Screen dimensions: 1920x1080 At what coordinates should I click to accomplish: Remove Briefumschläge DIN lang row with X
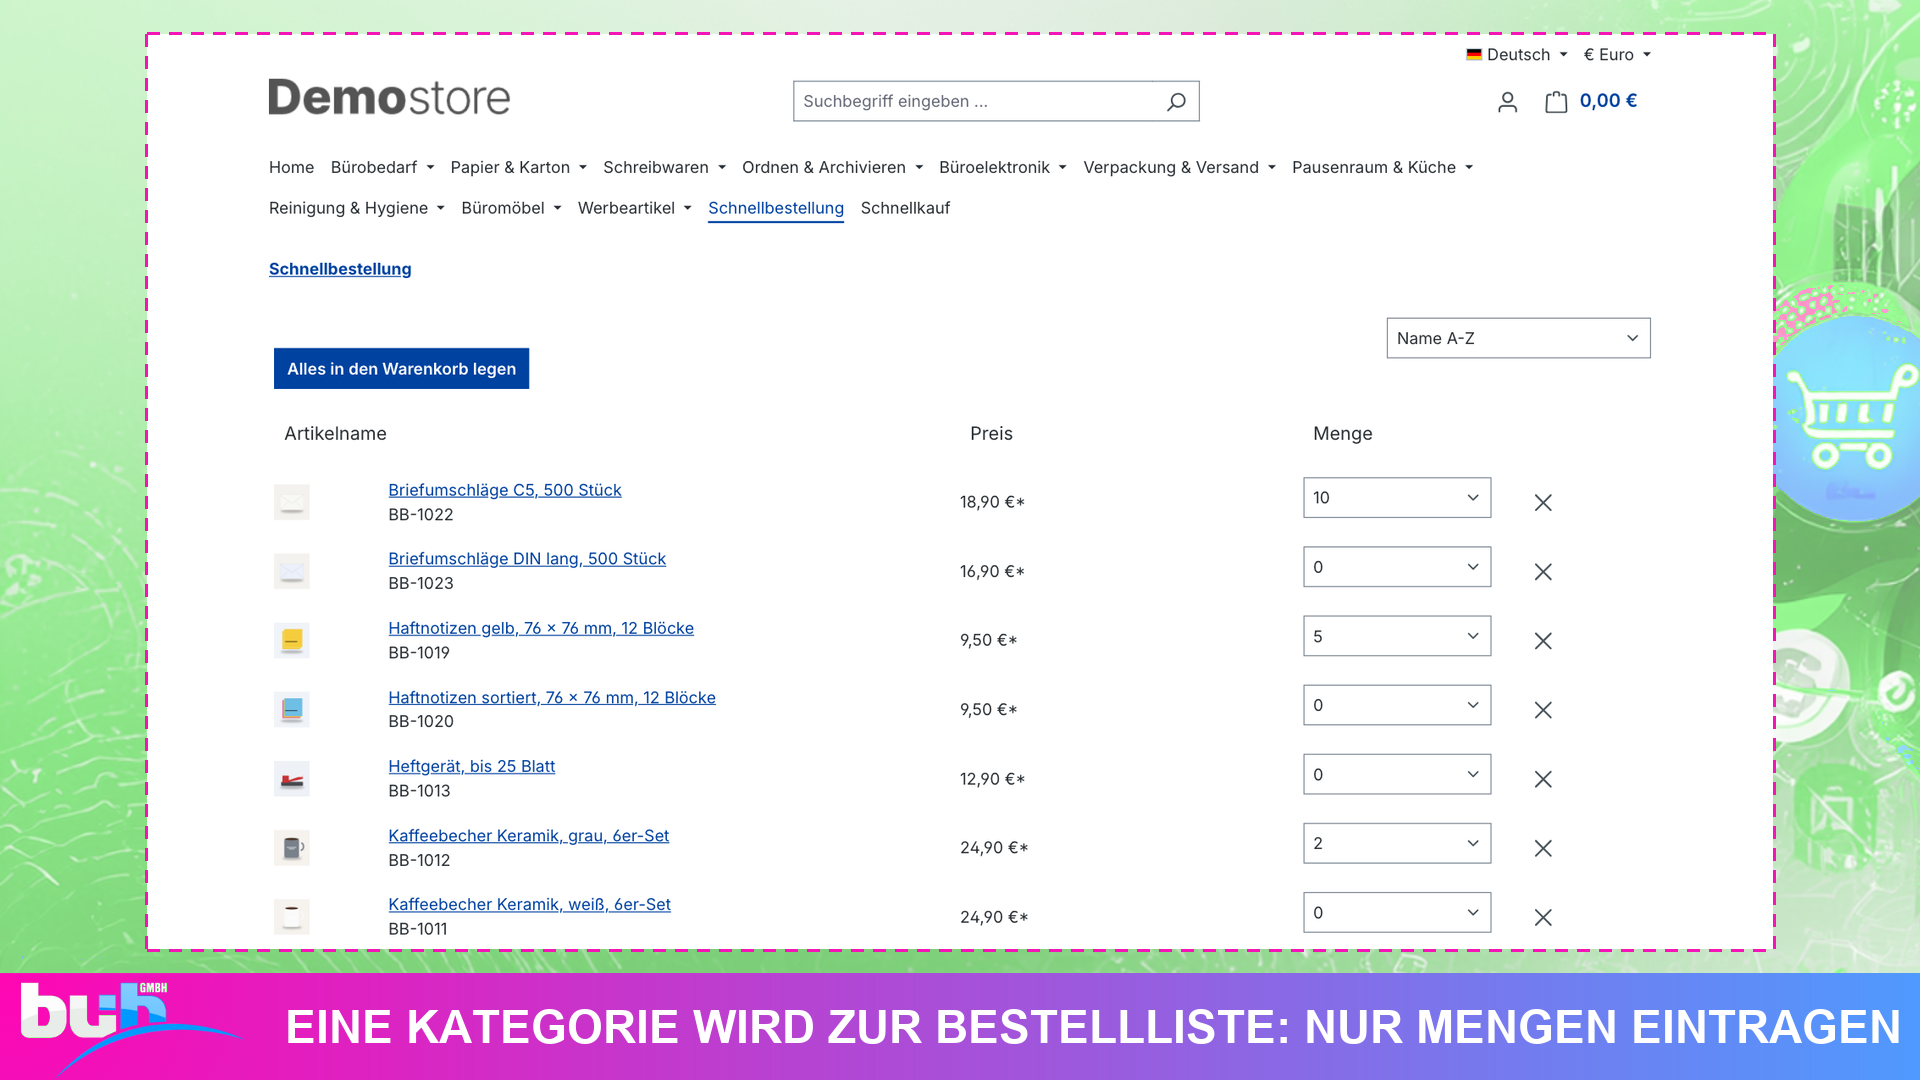click(1543, 572)
